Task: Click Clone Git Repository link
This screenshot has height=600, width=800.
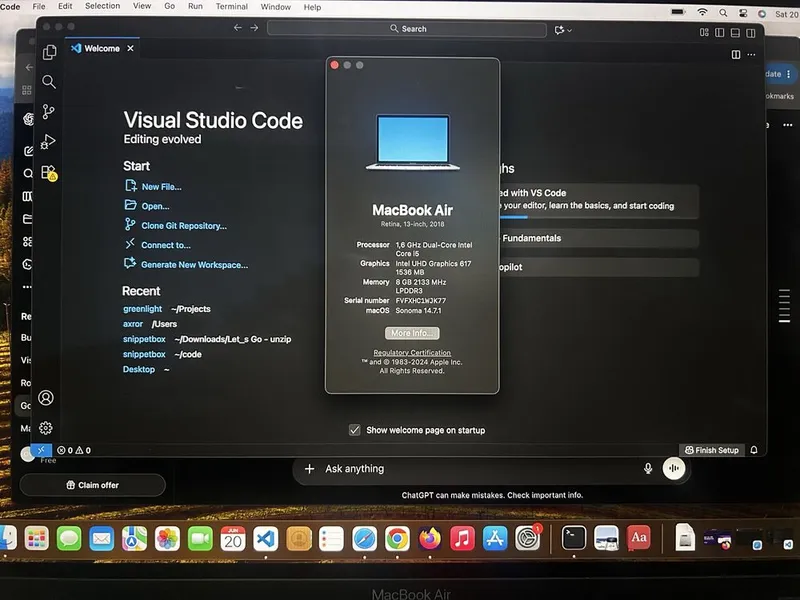Action: [184, 226]
